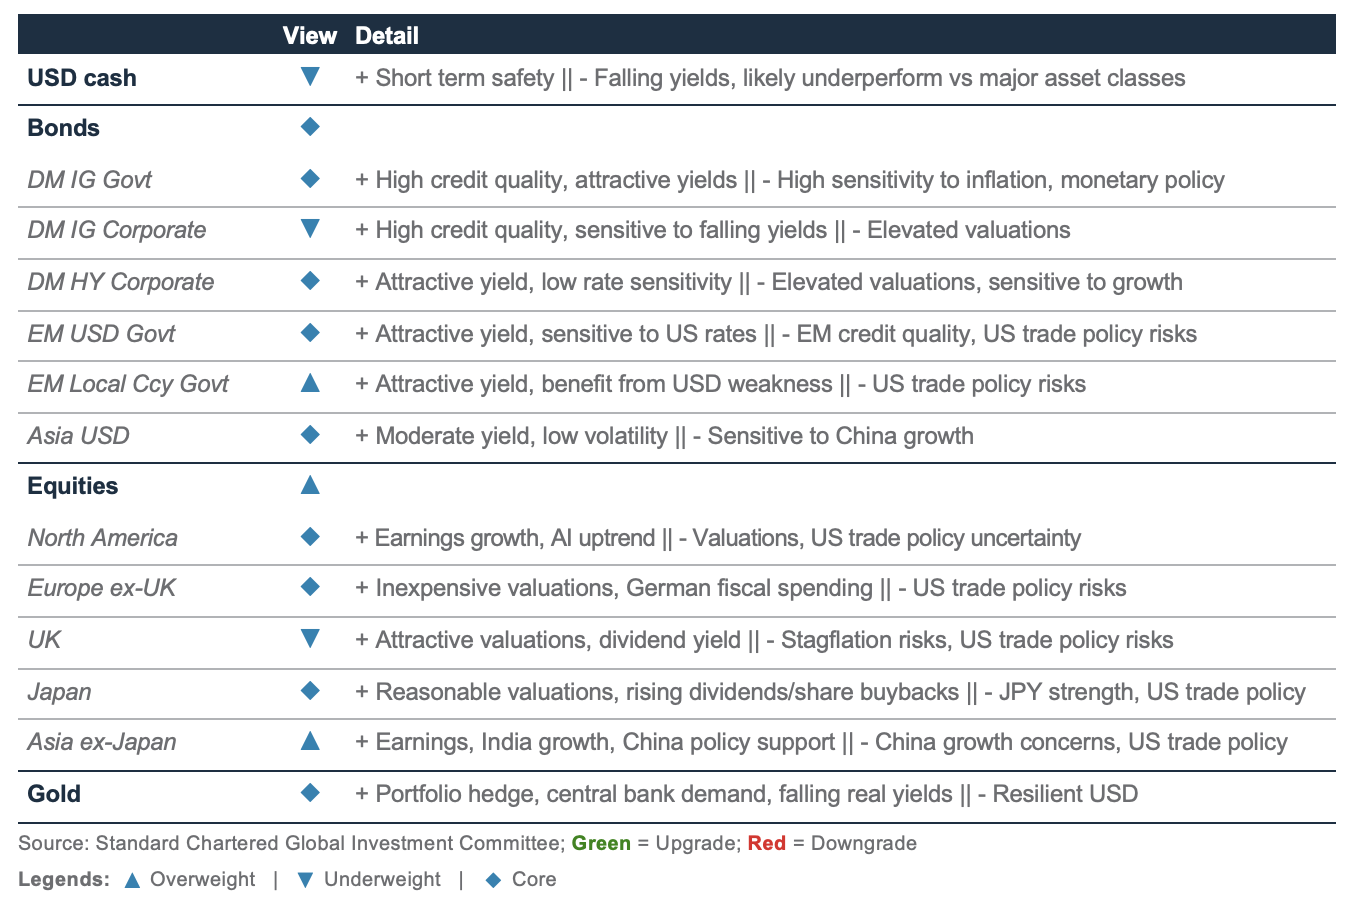Select the core diamond for Japan

[x=310, y=691]
